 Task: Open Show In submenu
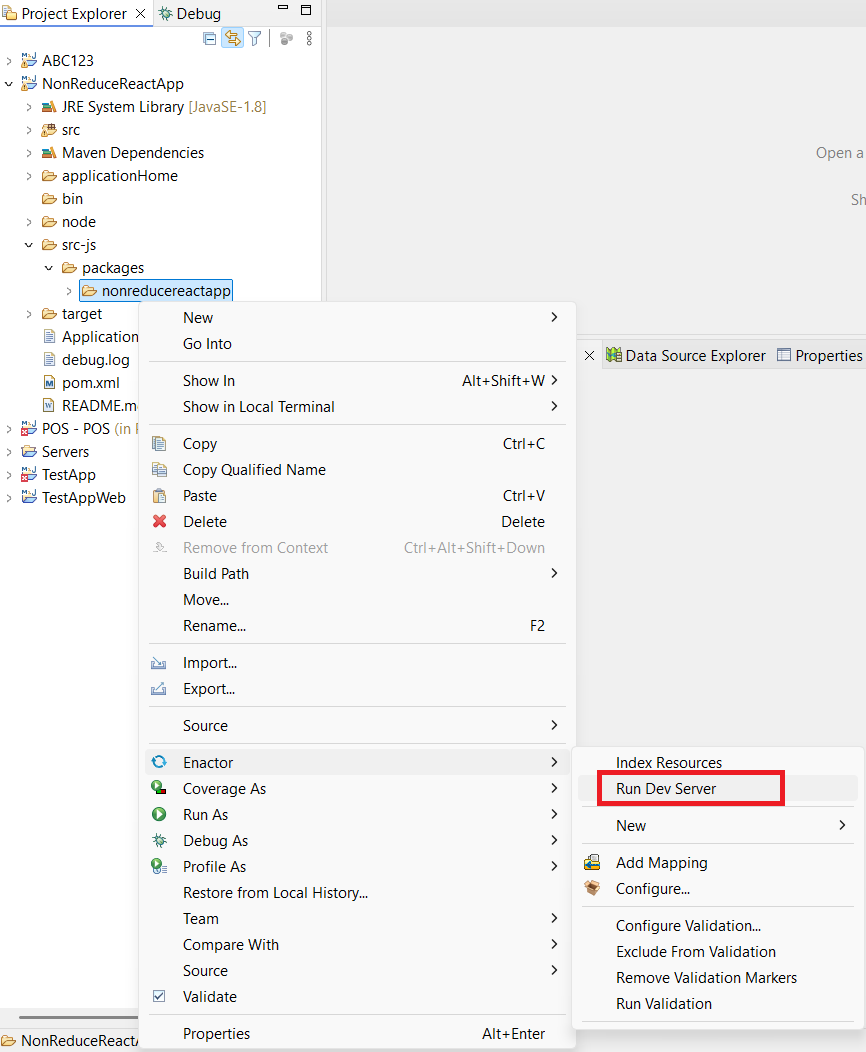click(x=358, y=380)
